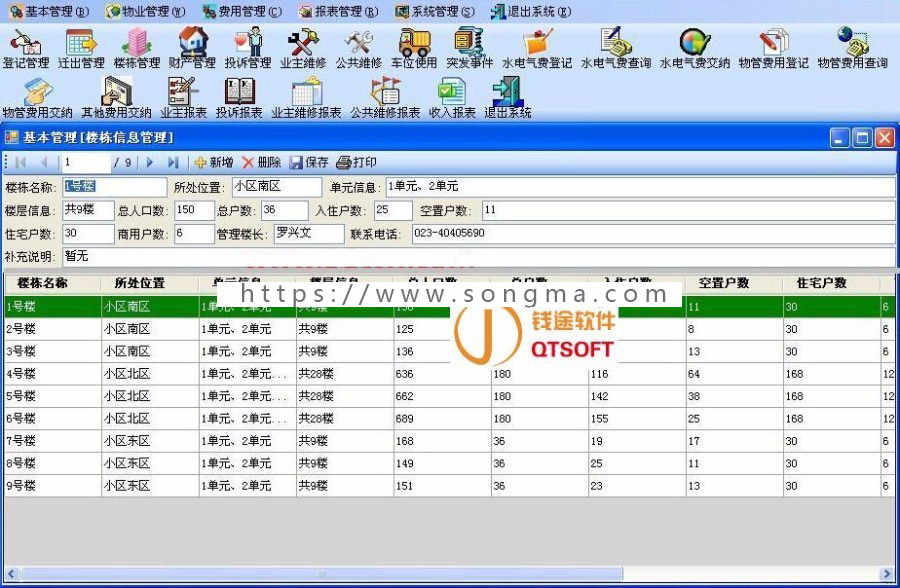Click the 楼层信息 field
Image resolution: width=900 pixels, height=588 pixels.
[x=88, y=210]
